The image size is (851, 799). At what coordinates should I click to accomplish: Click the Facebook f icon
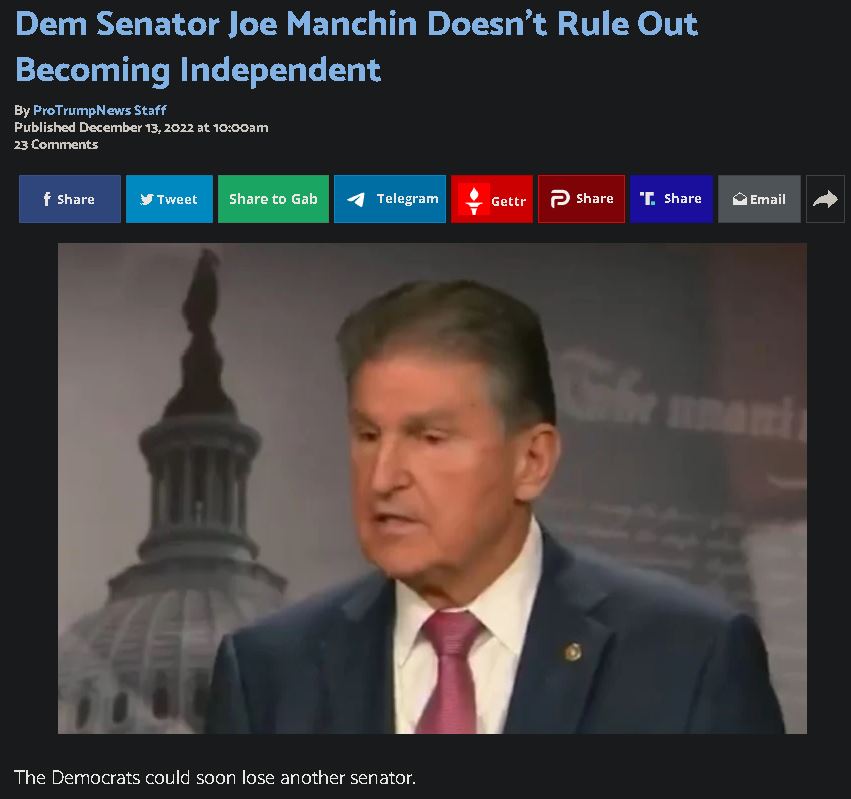tap(47, 199)
